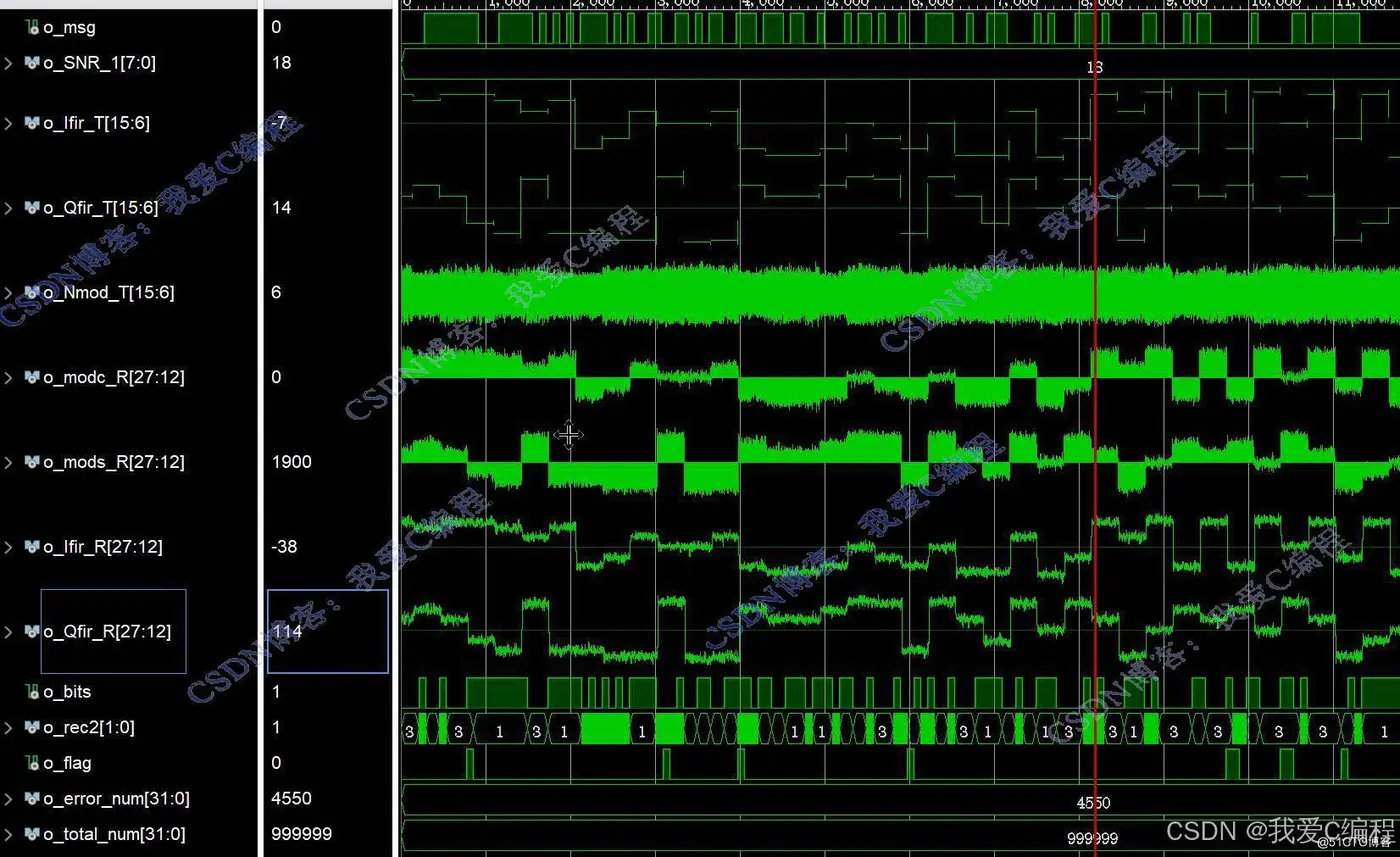
Task: Expand the o_error_num[31:0] bus signal
Action: click(9, 799)
